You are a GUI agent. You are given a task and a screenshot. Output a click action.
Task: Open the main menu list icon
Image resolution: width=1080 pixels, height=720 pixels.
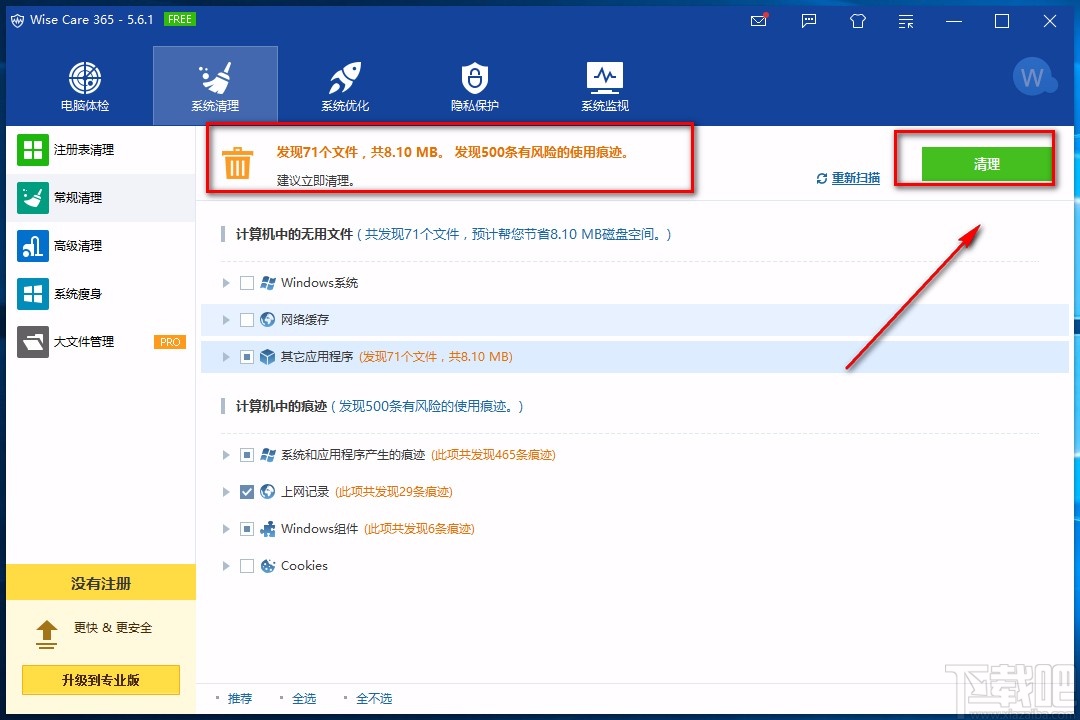[906, 21]
